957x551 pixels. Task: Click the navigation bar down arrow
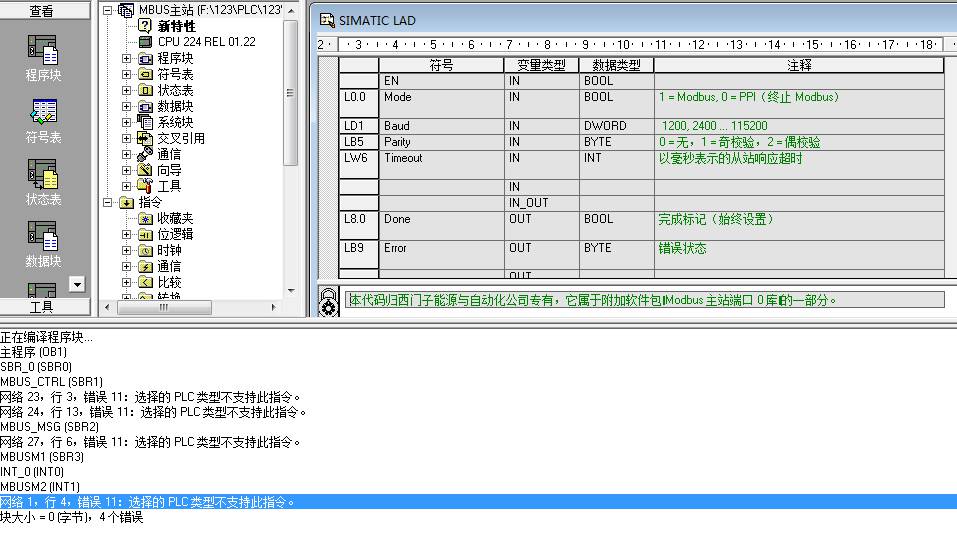coord(77,284)
